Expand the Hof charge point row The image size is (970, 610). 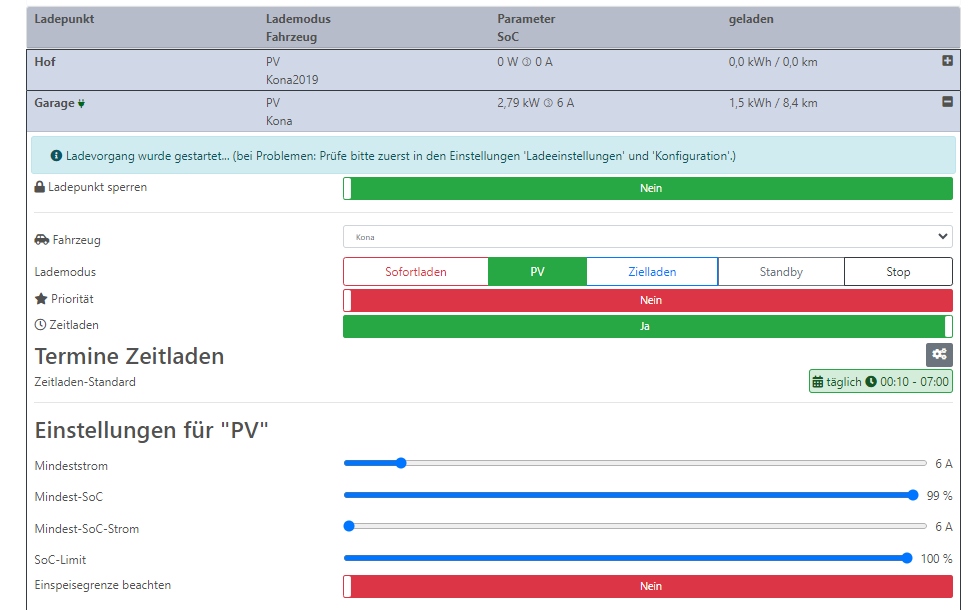(947, 61)
